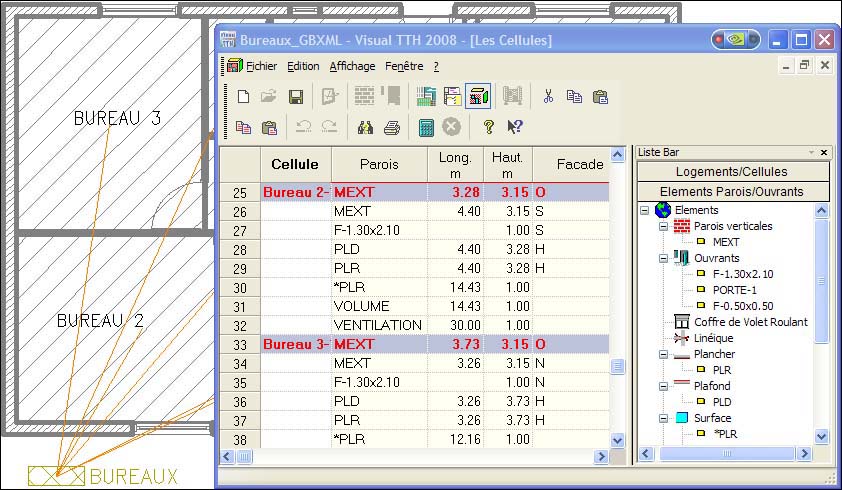Viewport: 842px width, 490px height.
Task: Launch calculation with the calculator icon
Action: (426, 127)
